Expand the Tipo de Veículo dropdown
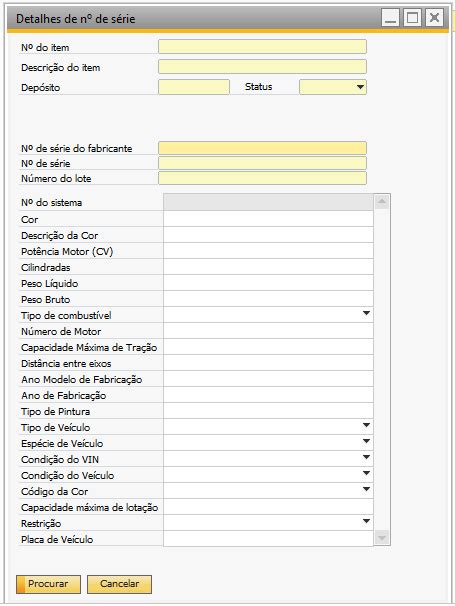 coord(366,426)
